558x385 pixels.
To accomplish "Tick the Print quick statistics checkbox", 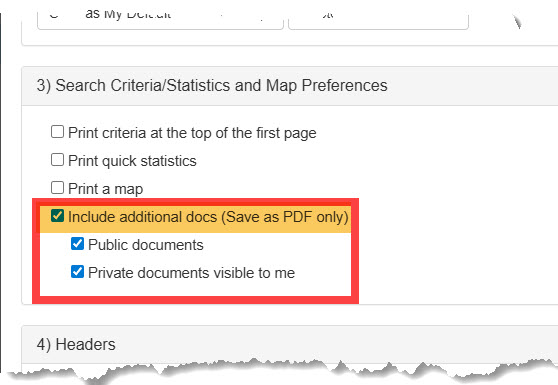I will pyautogui.click(x=57, y=160).
